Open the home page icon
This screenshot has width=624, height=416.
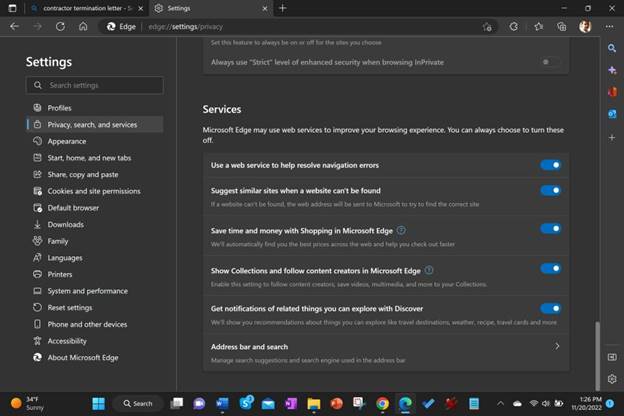pos(83,27)
